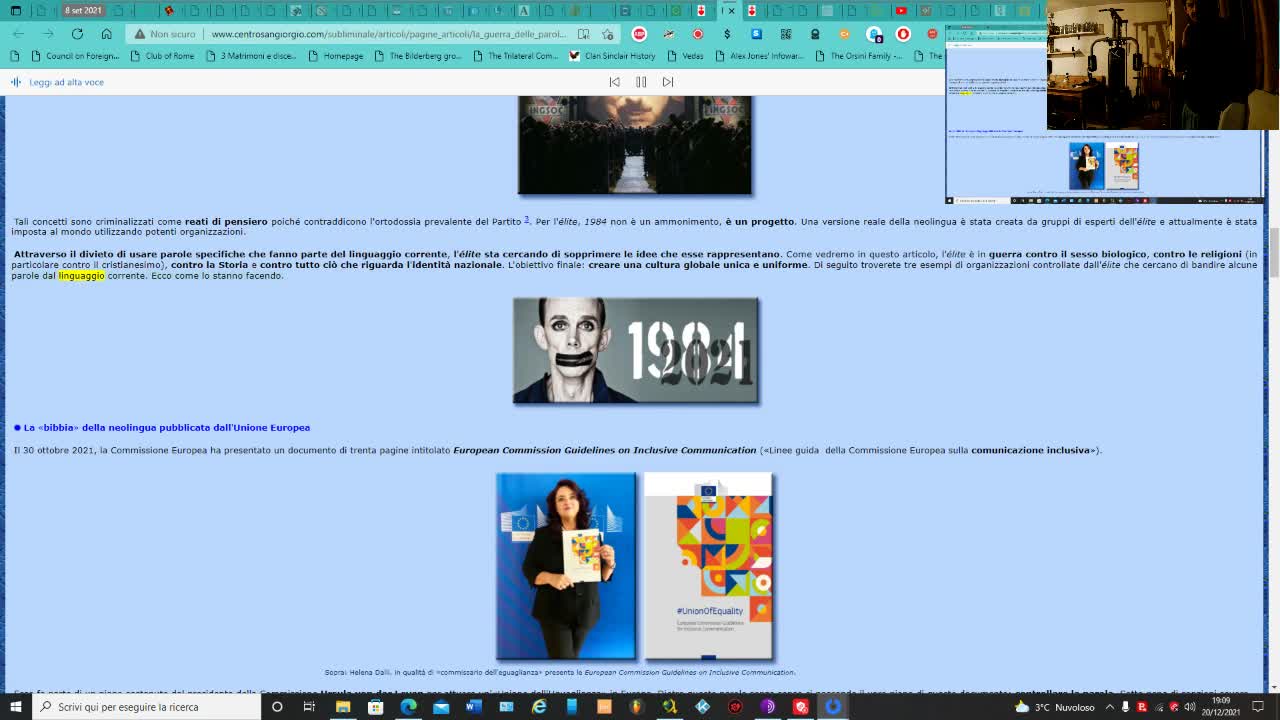1280x720 pixels.
Task: Click the Leggi ad alta voce label
Action: [x=66, y=82]
